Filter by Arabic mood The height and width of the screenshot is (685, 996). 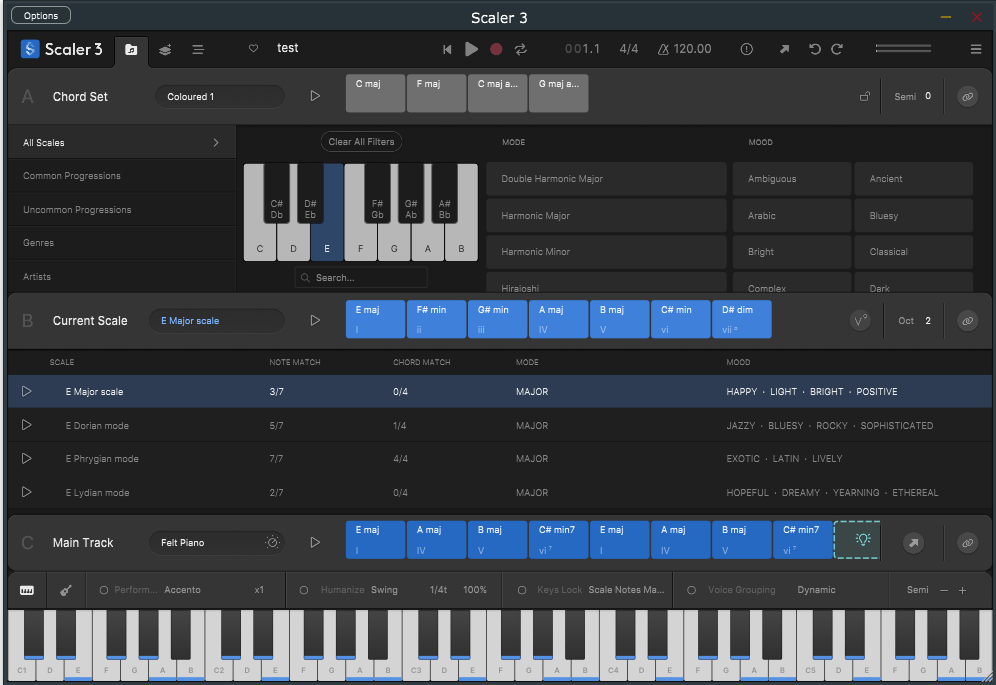click(791, 215)
